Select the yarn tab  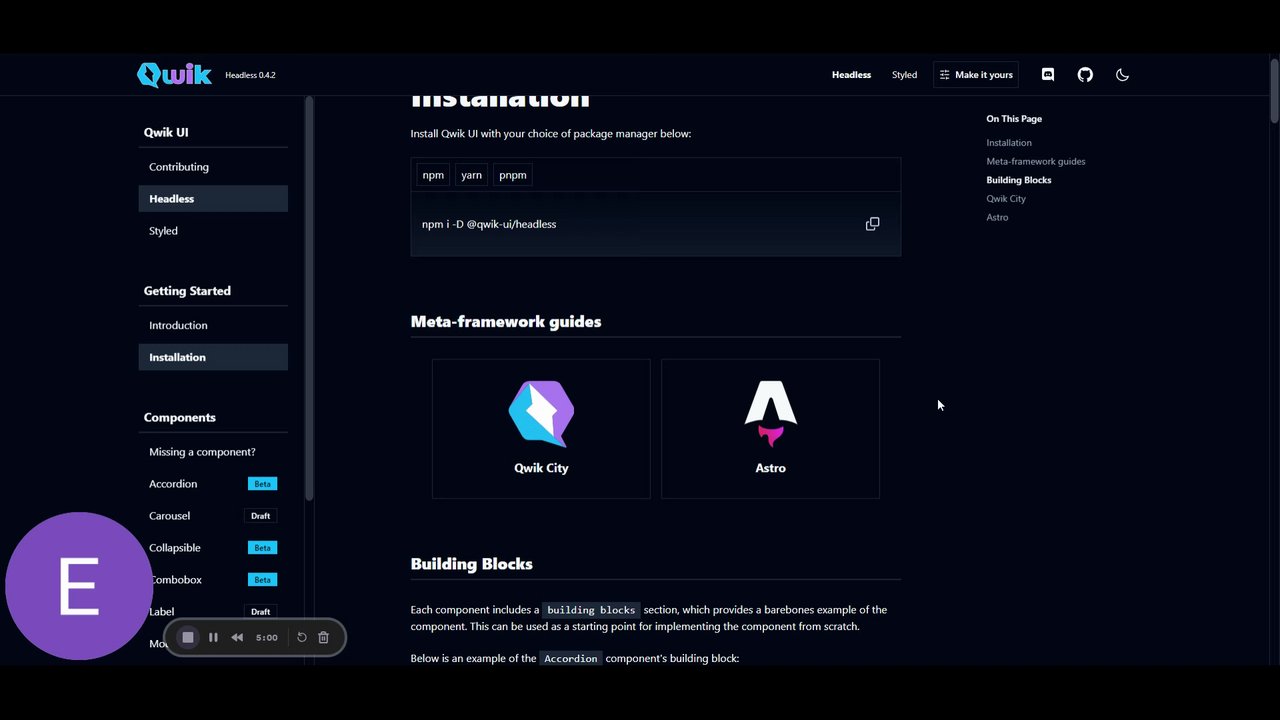(471, 175)
